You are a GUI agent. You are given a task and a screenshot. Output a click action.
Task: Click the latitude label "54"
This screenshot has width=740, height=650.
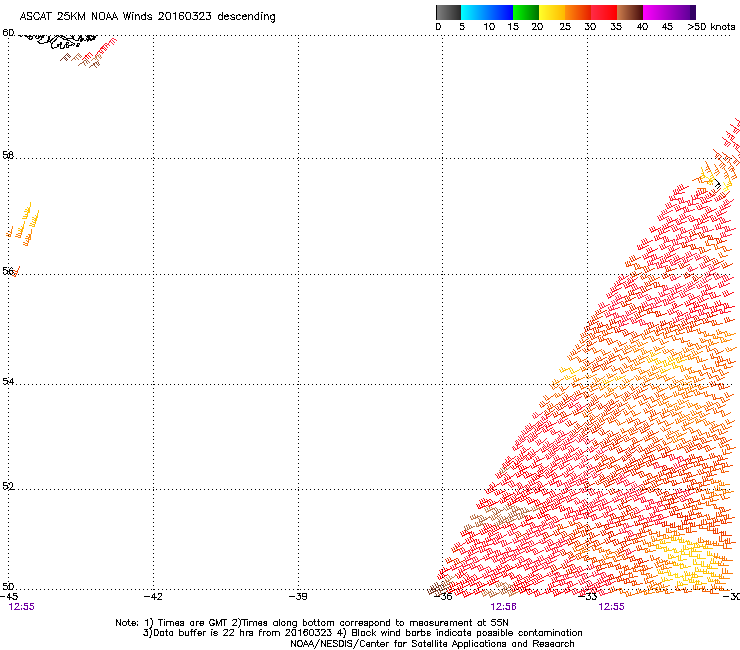[x=8, y=381]
